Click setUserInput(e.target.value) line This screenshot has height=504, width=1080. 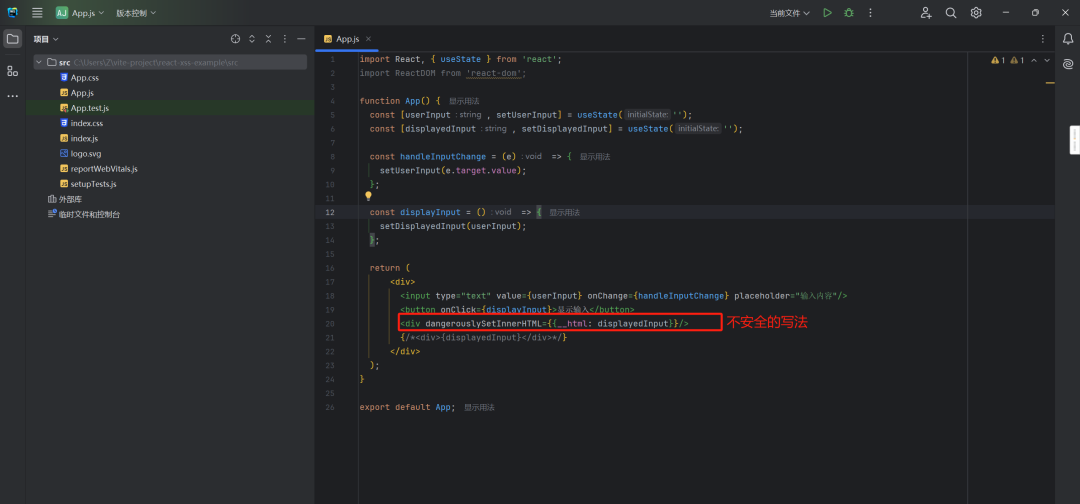[453, 171]
